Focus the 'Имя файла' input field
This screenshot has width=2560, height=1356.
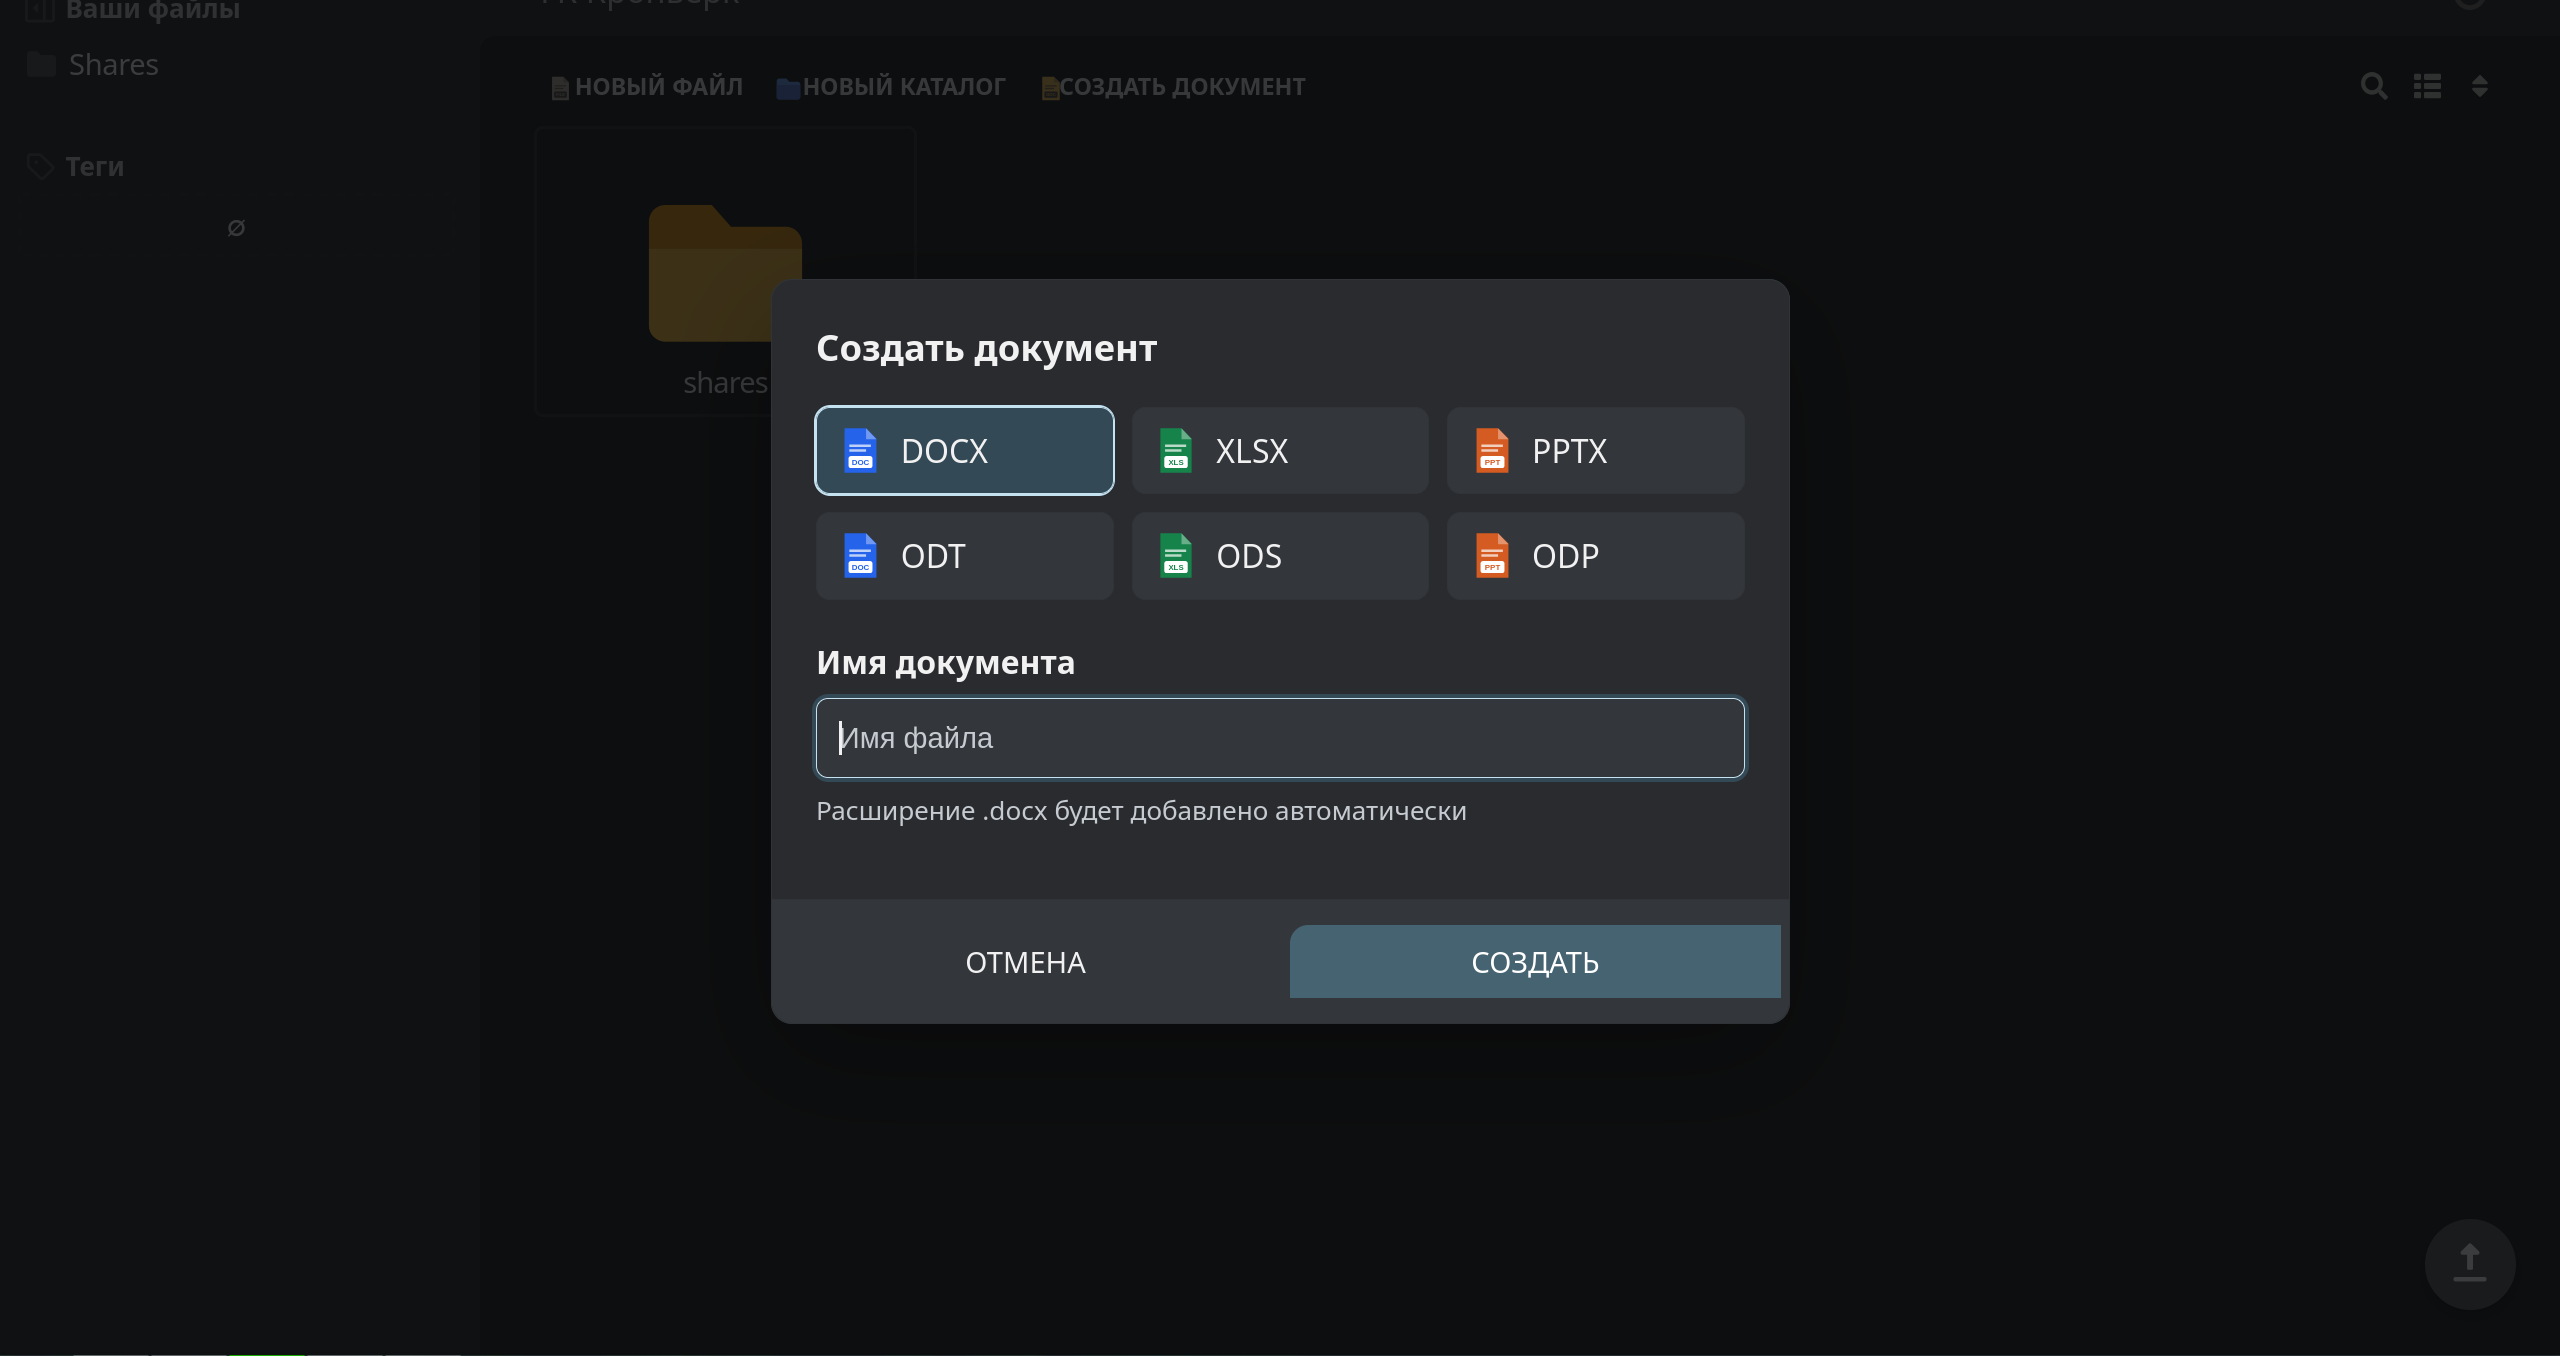[1280, 738]
